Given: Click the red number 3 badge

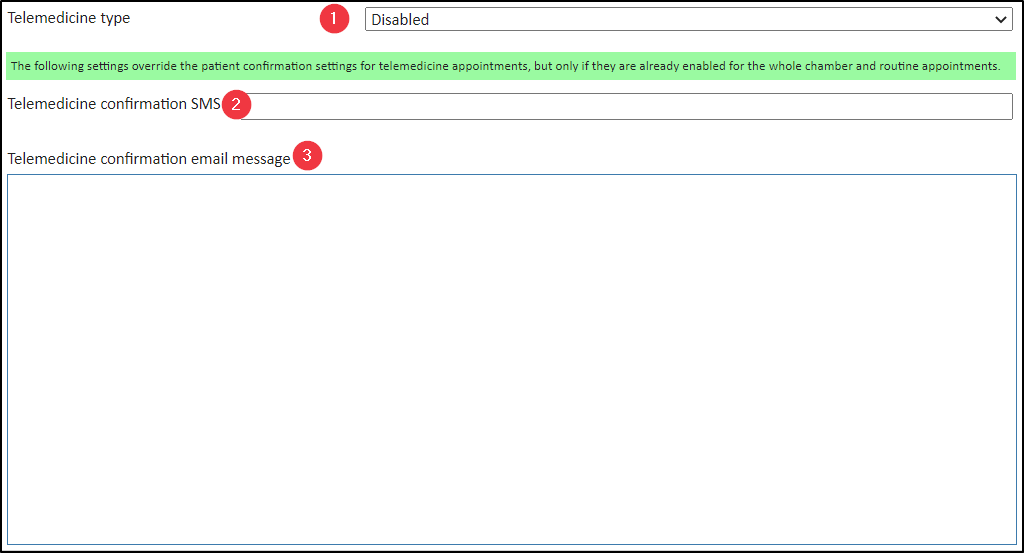Looking at the screenshot, I should pos(307,156).
